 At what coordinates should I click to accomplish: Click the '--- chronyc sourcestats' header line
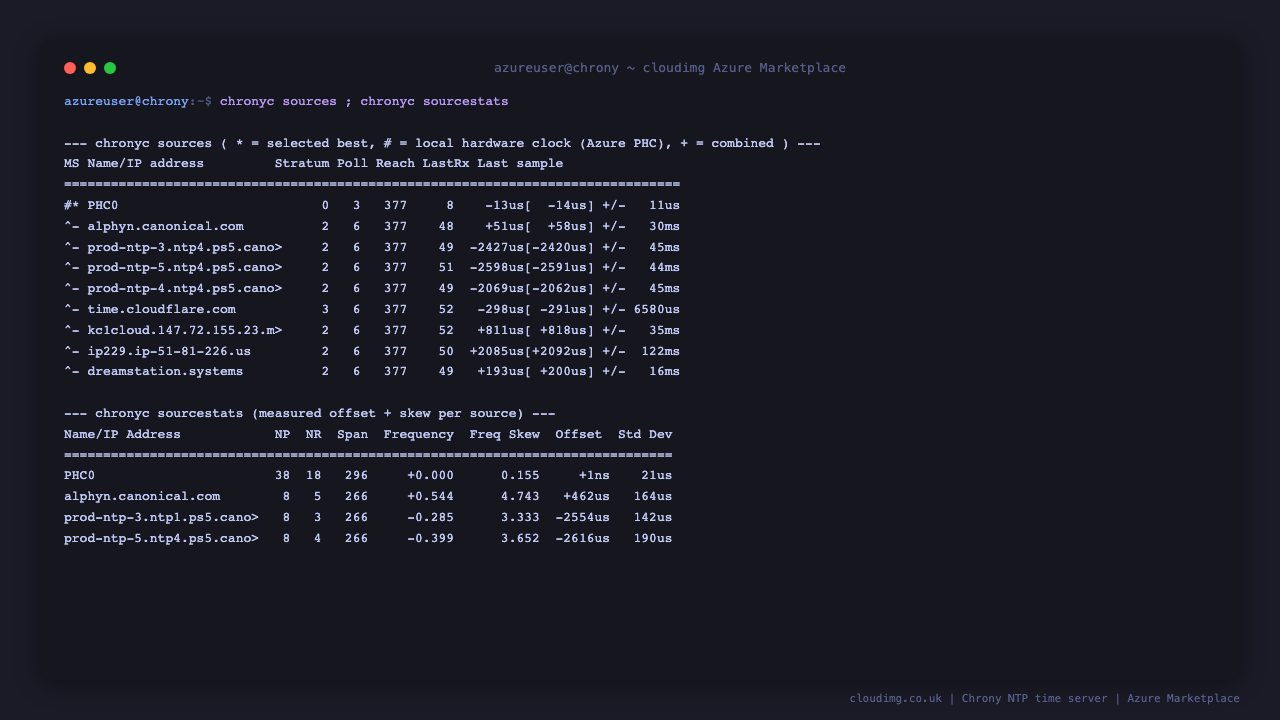tap(309, 413)
